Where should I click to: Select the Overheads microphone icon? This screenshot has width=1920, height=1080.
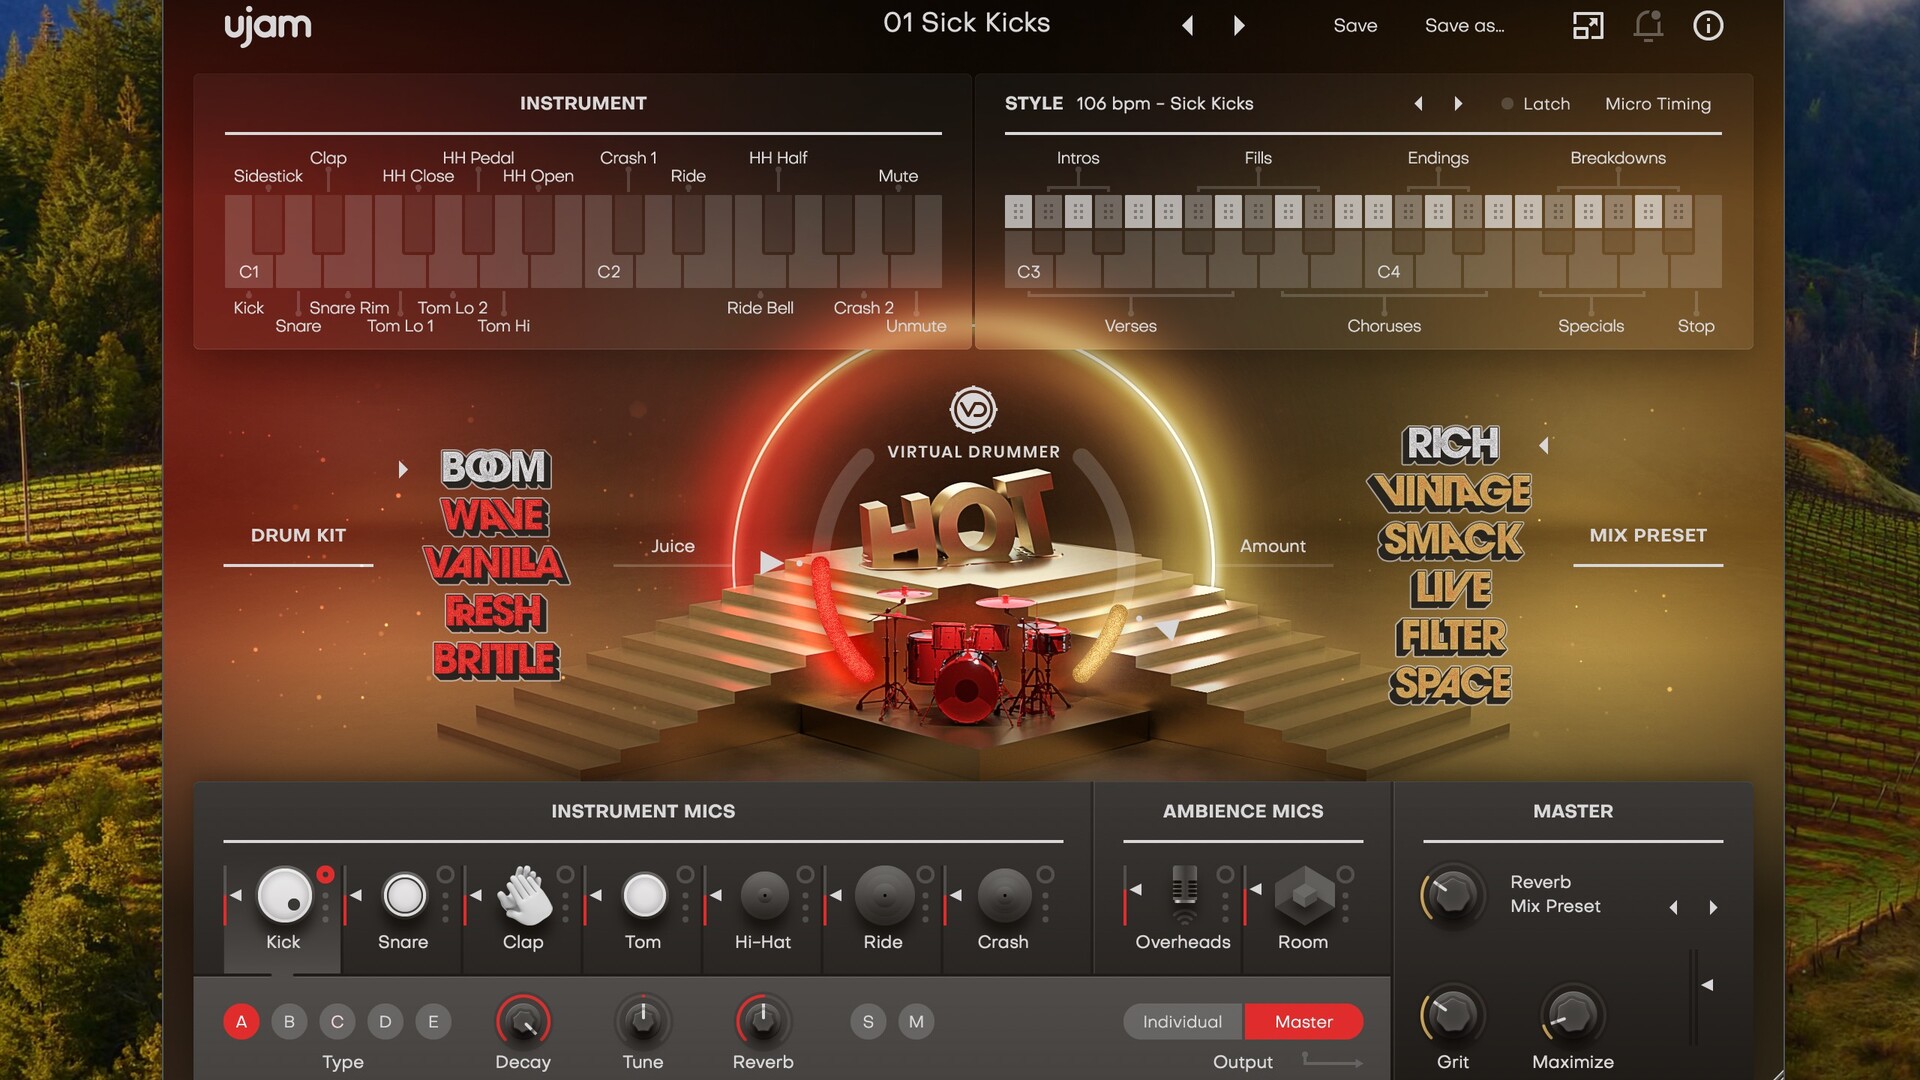coord(1184,895)
